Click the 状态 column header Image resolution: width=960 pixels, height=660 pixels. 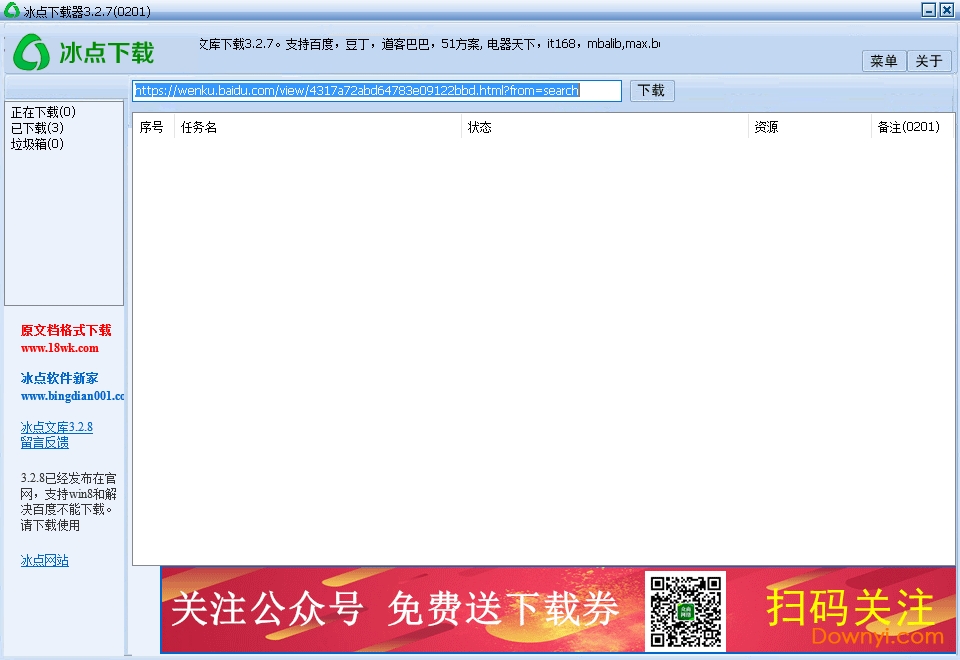480,127
